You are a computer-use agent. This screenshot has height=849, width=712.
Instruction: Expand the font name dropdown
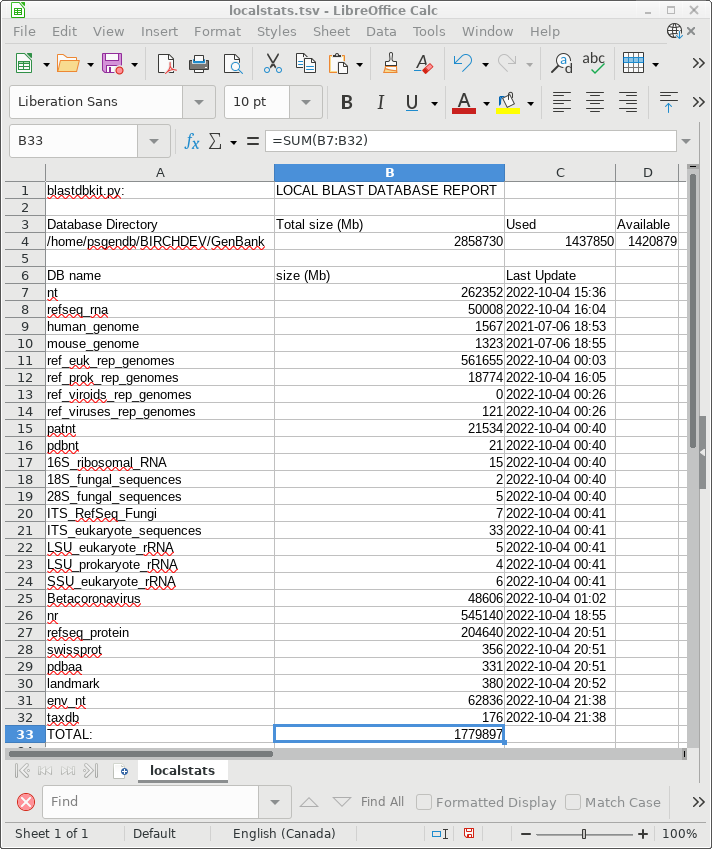[x=199, y=102]
